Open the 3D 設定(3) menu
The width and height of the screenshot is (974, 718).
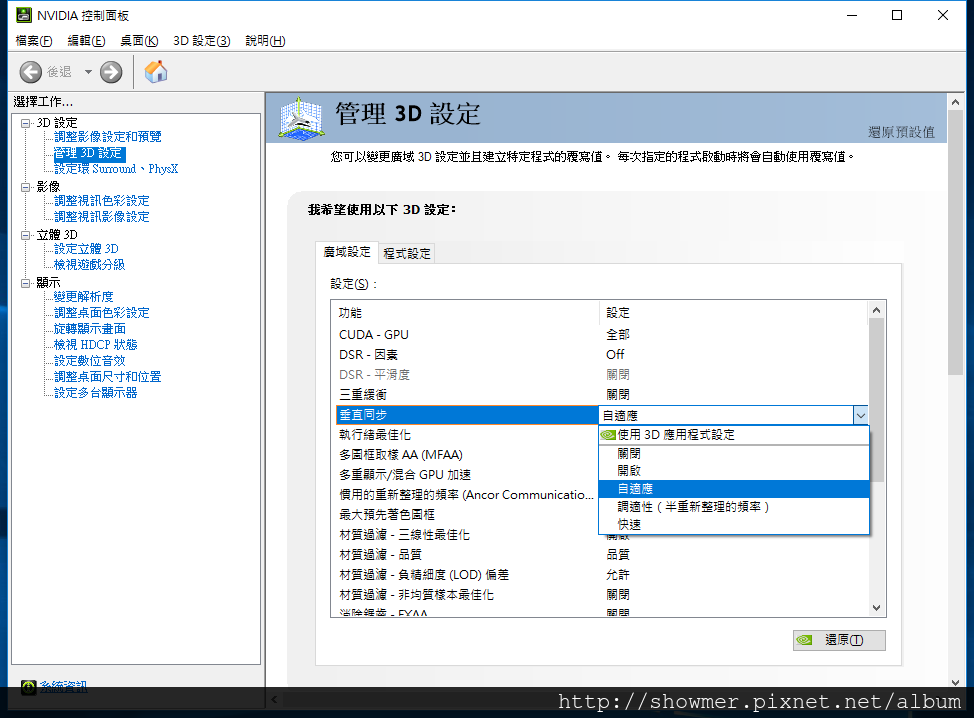[202, 40]
